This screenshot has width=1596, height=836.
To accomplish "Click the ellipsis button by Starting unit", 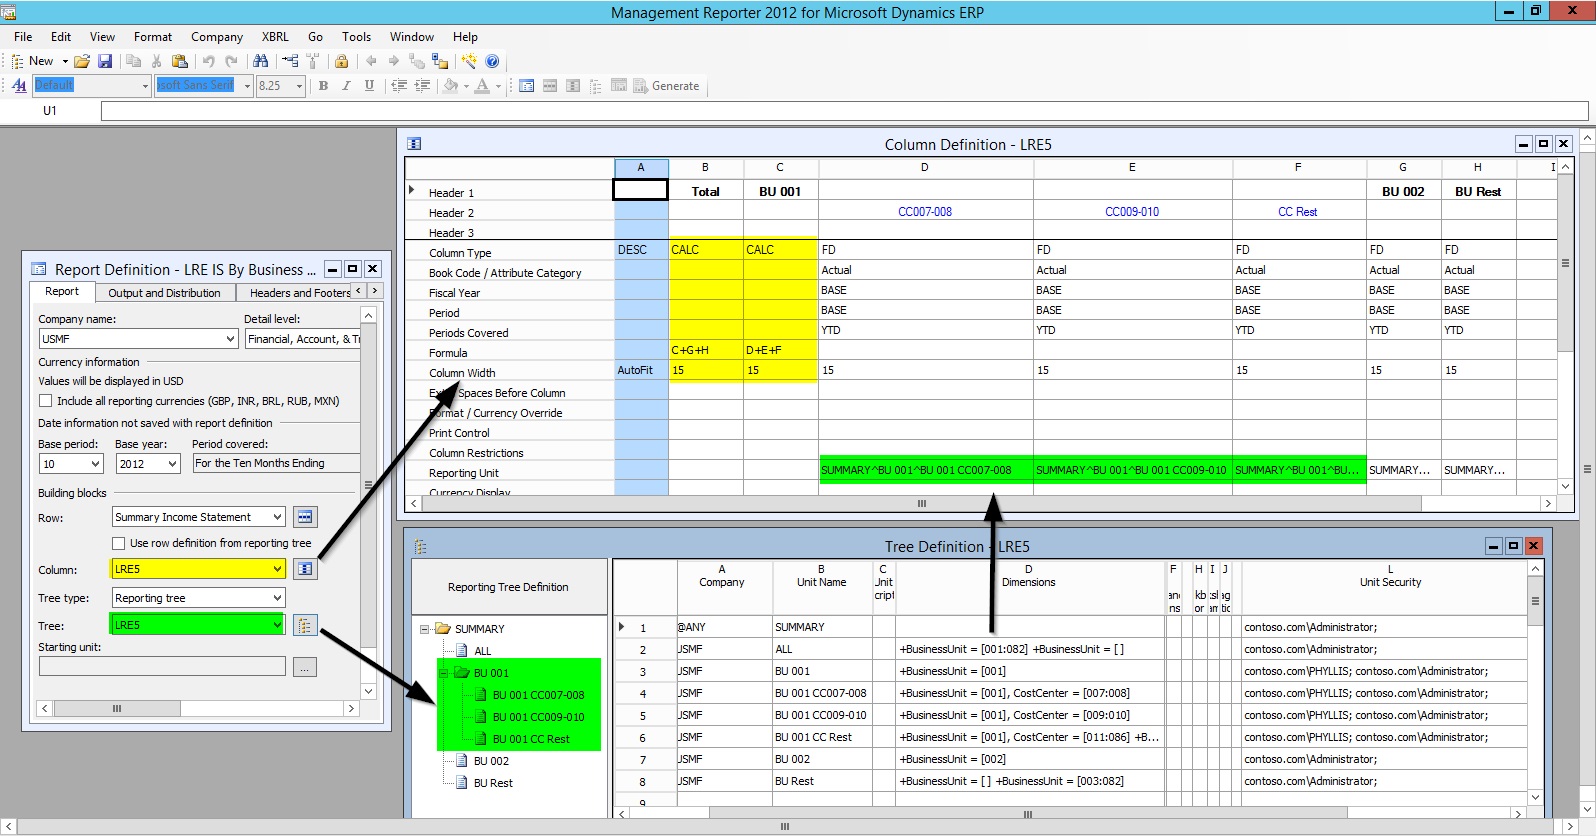I will click(x=305, y=667).
